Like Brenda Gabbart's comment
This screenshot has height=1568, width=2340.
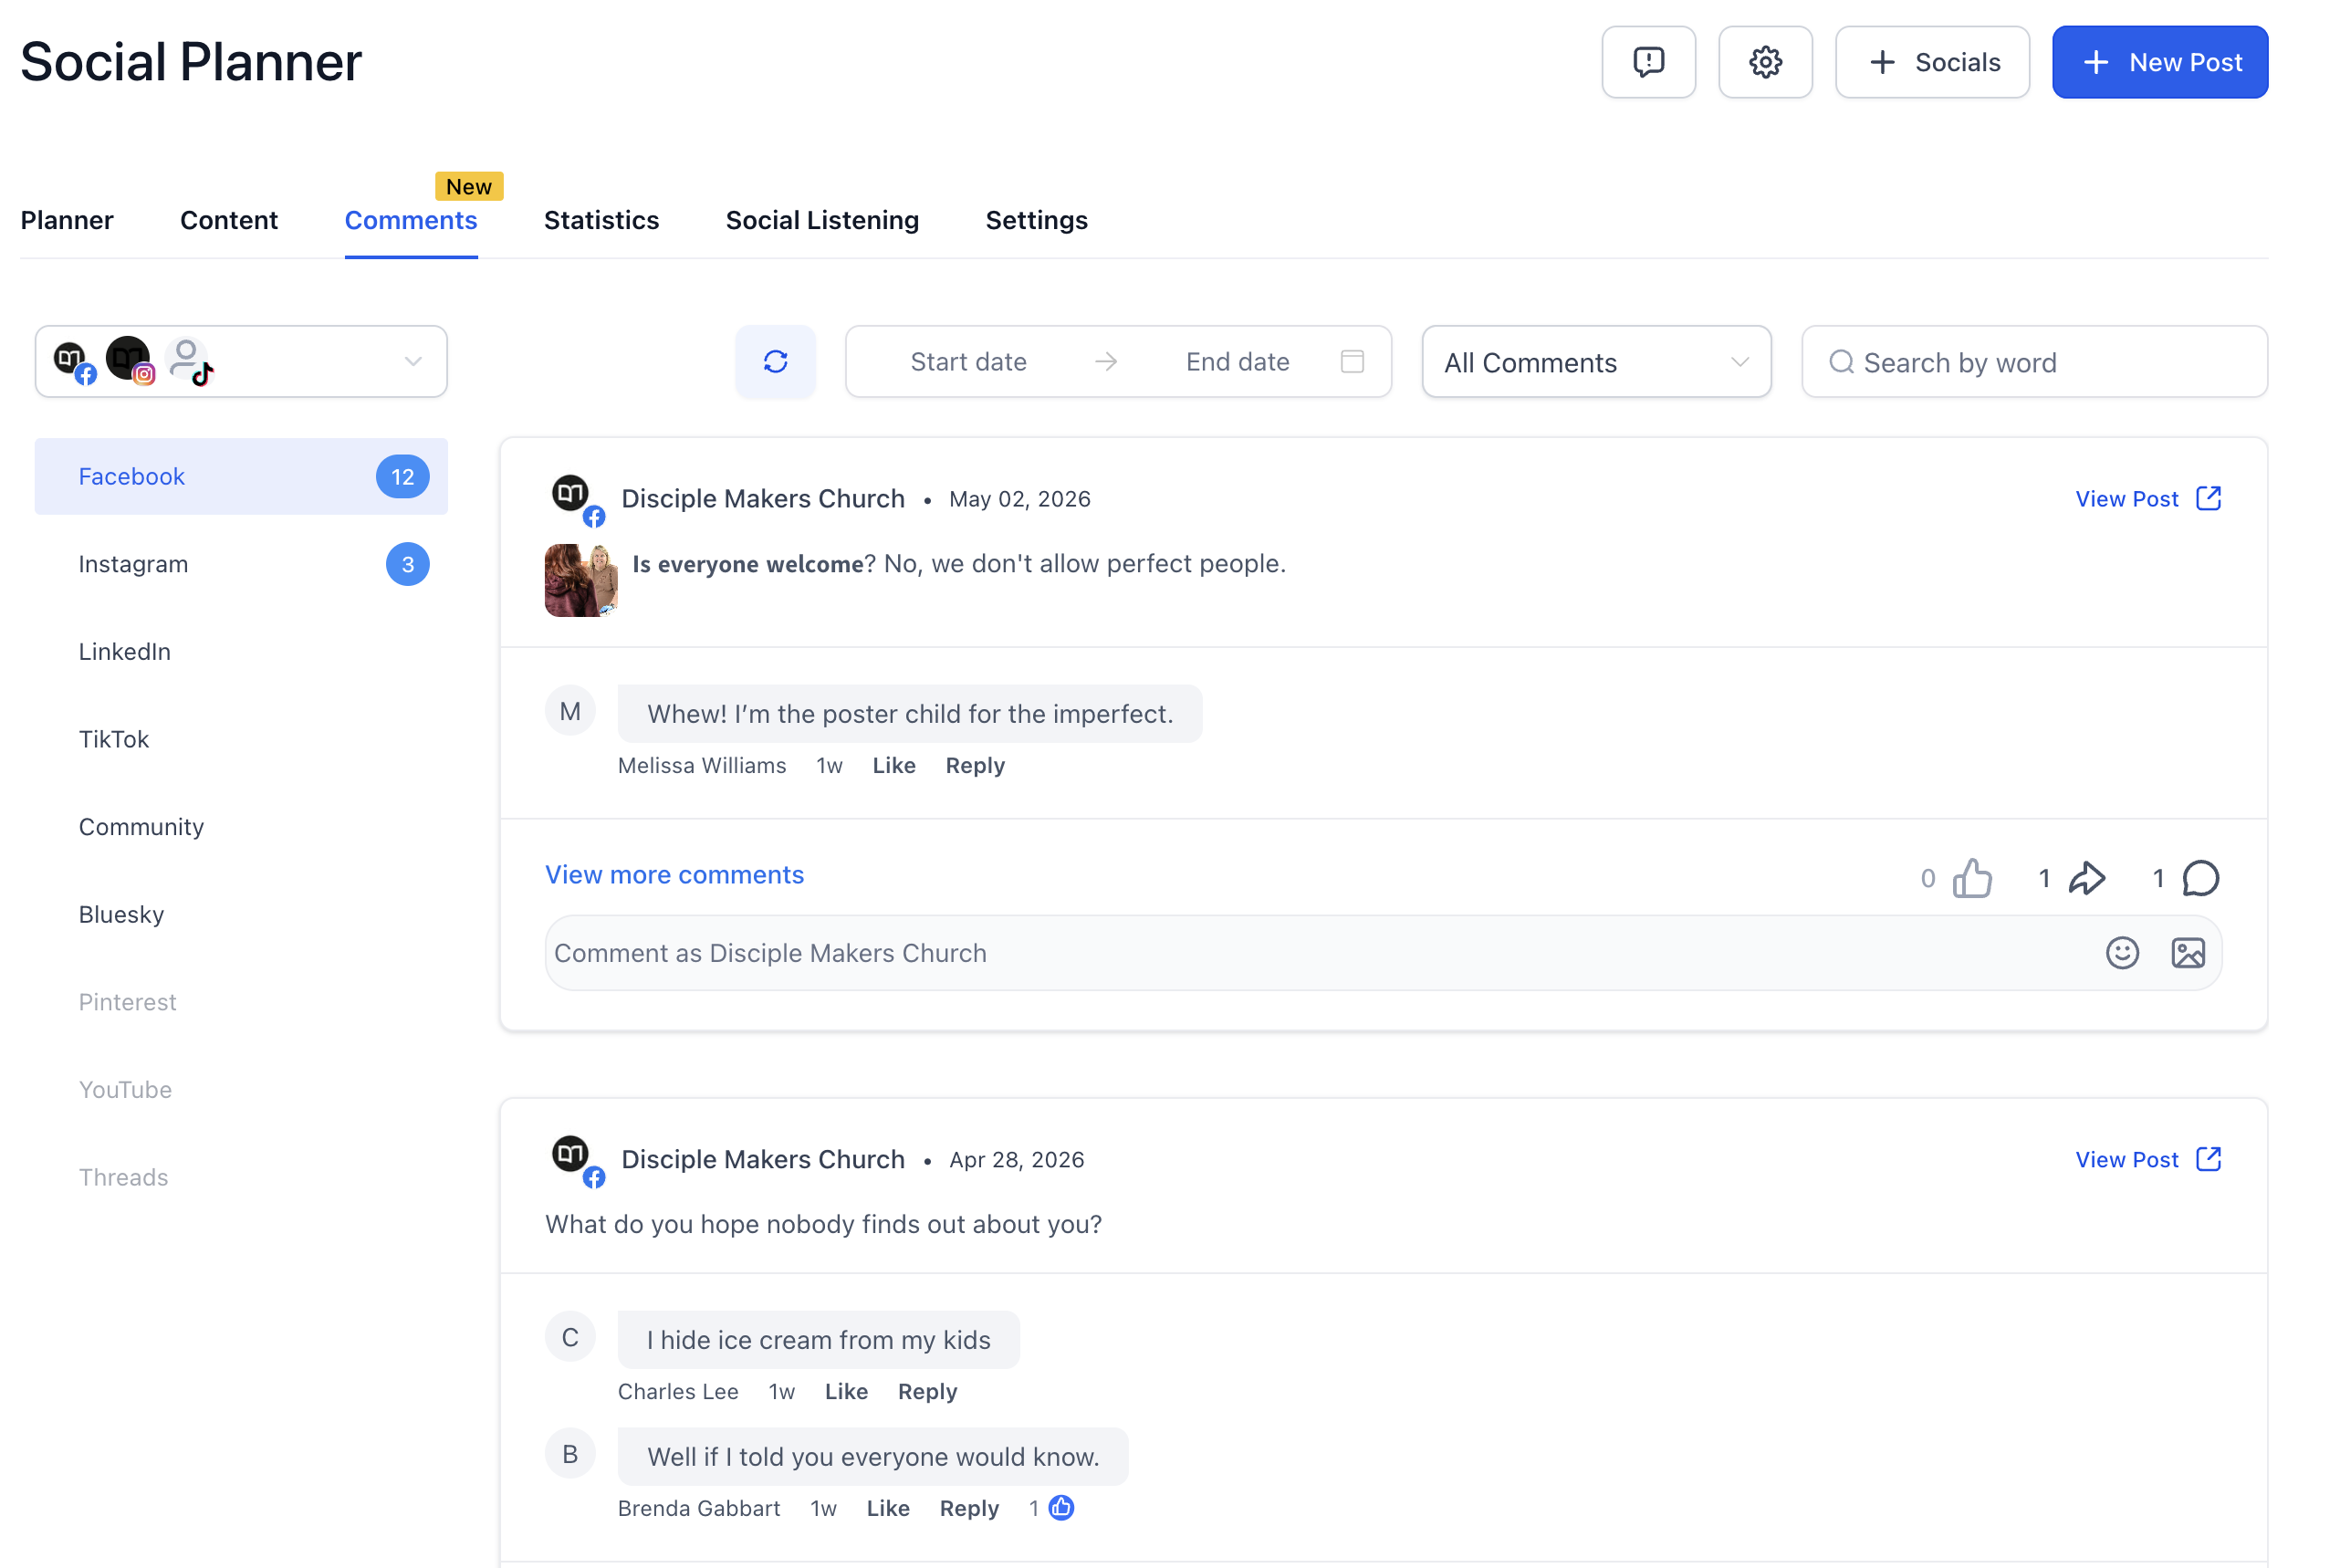tap(888, 1508)
